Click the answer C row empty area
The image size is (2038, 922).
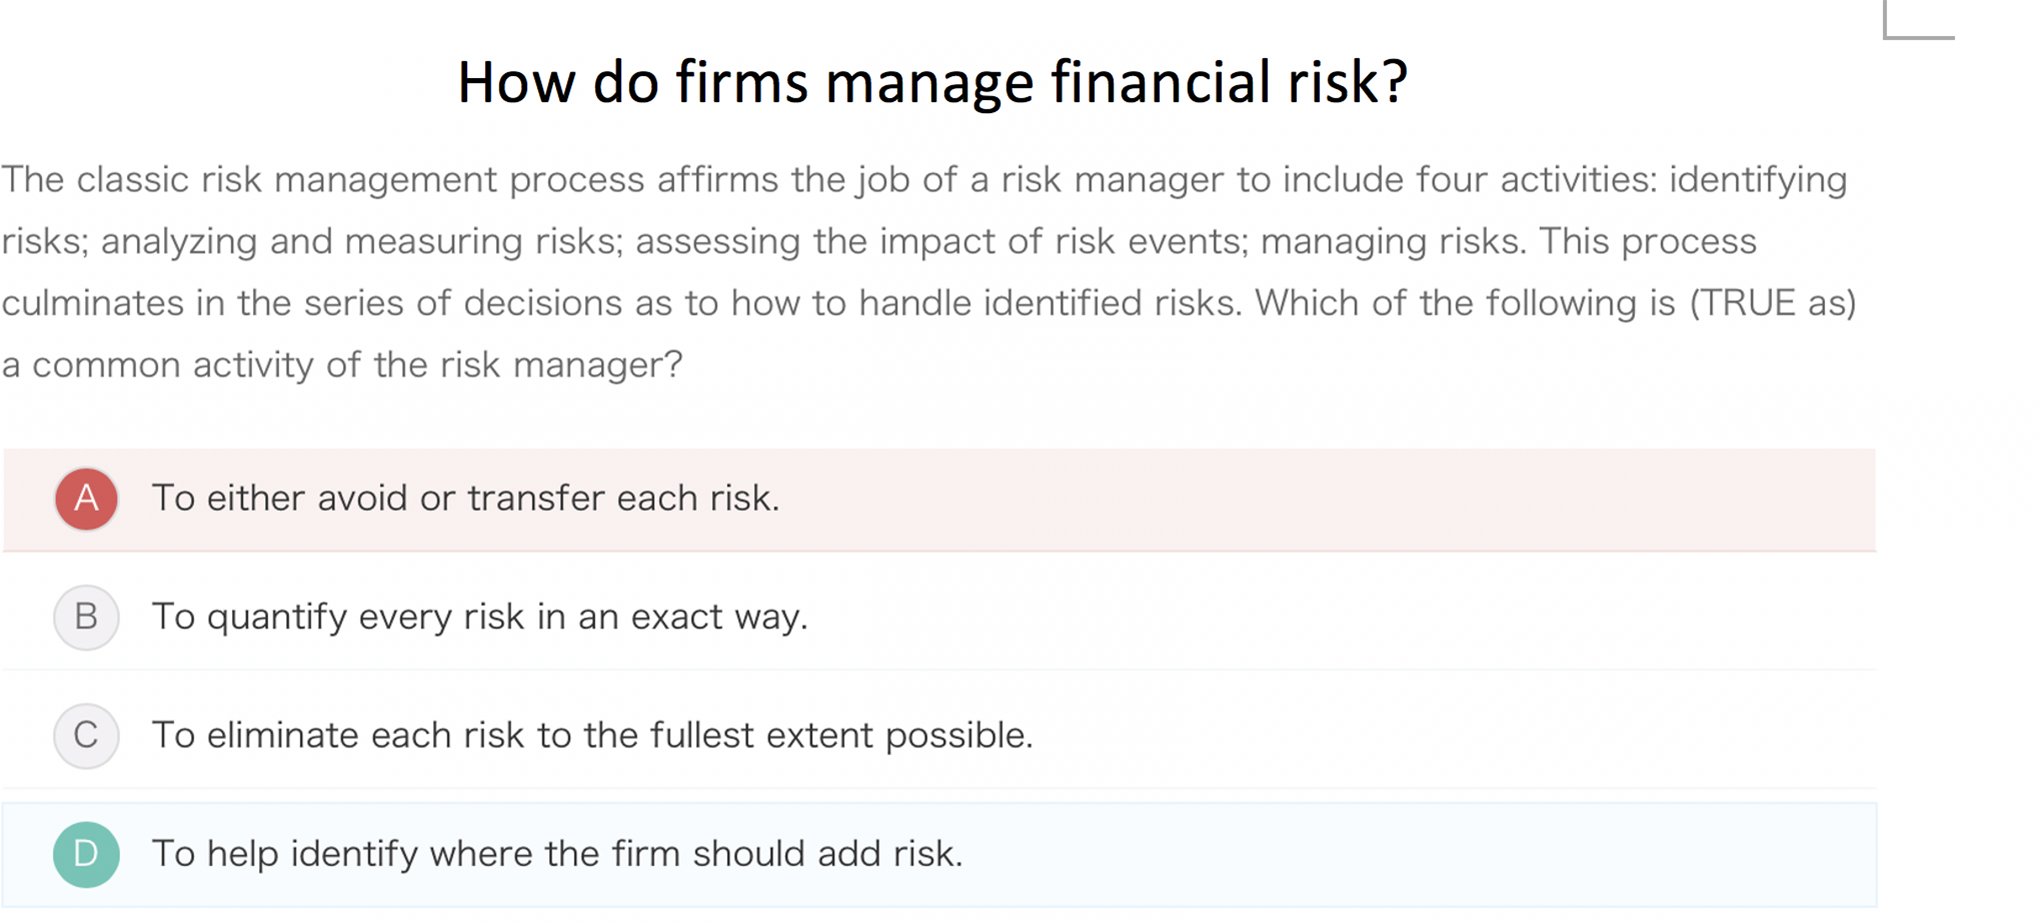(x=1450, y=736)
